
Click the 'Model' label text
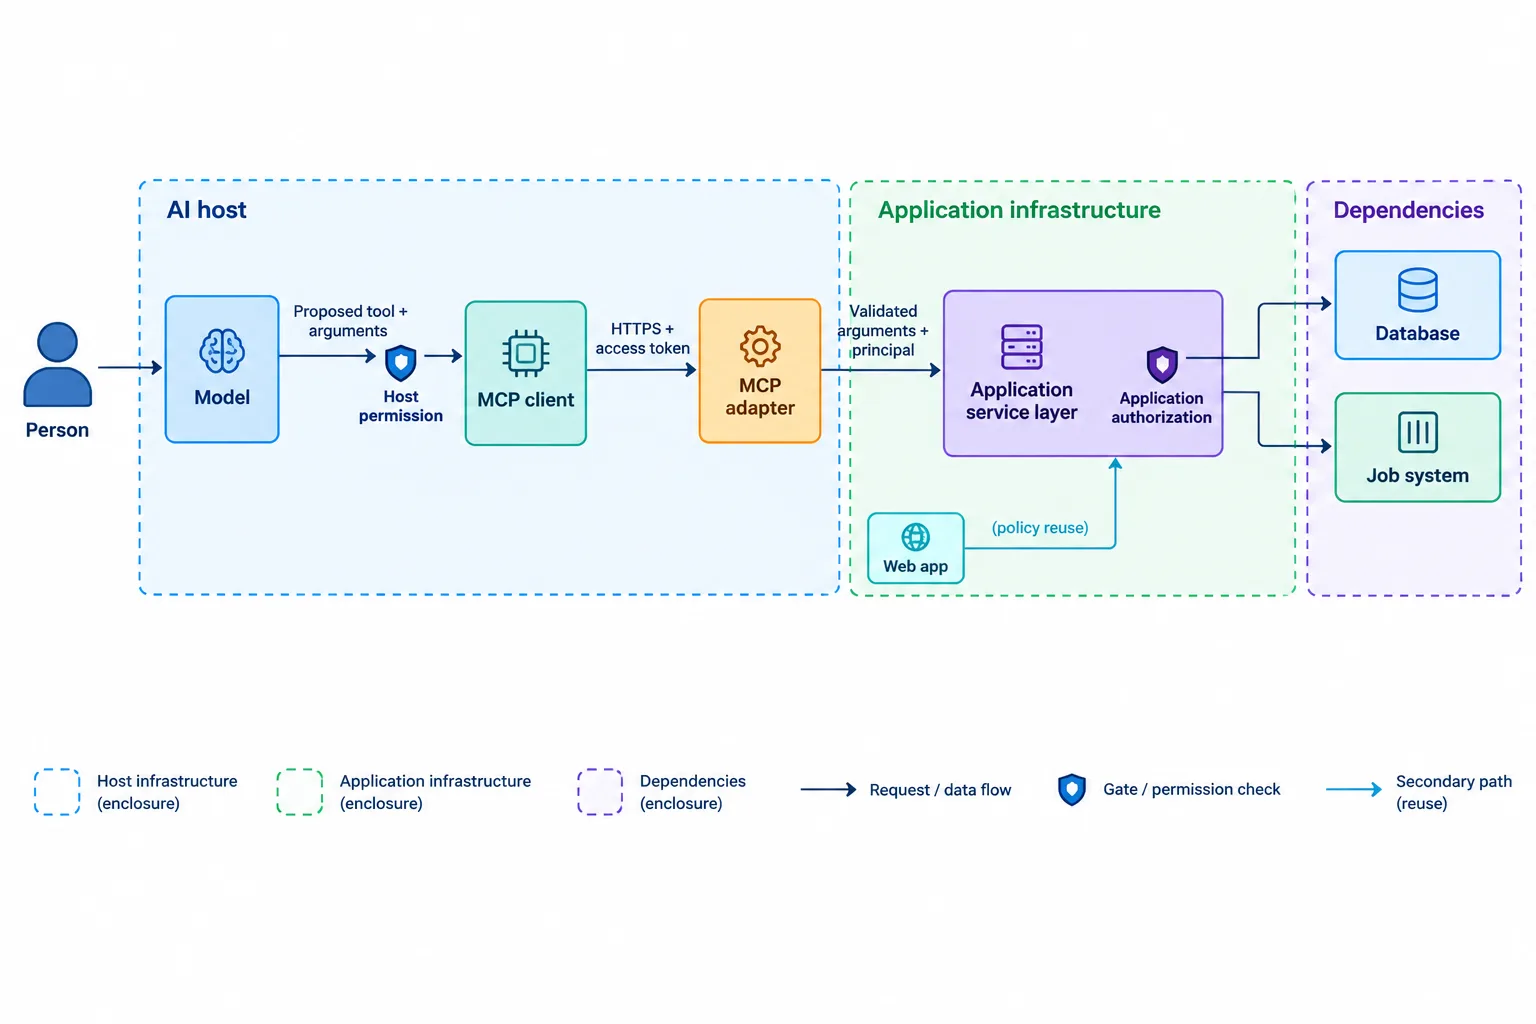click(x=222, y=397)
